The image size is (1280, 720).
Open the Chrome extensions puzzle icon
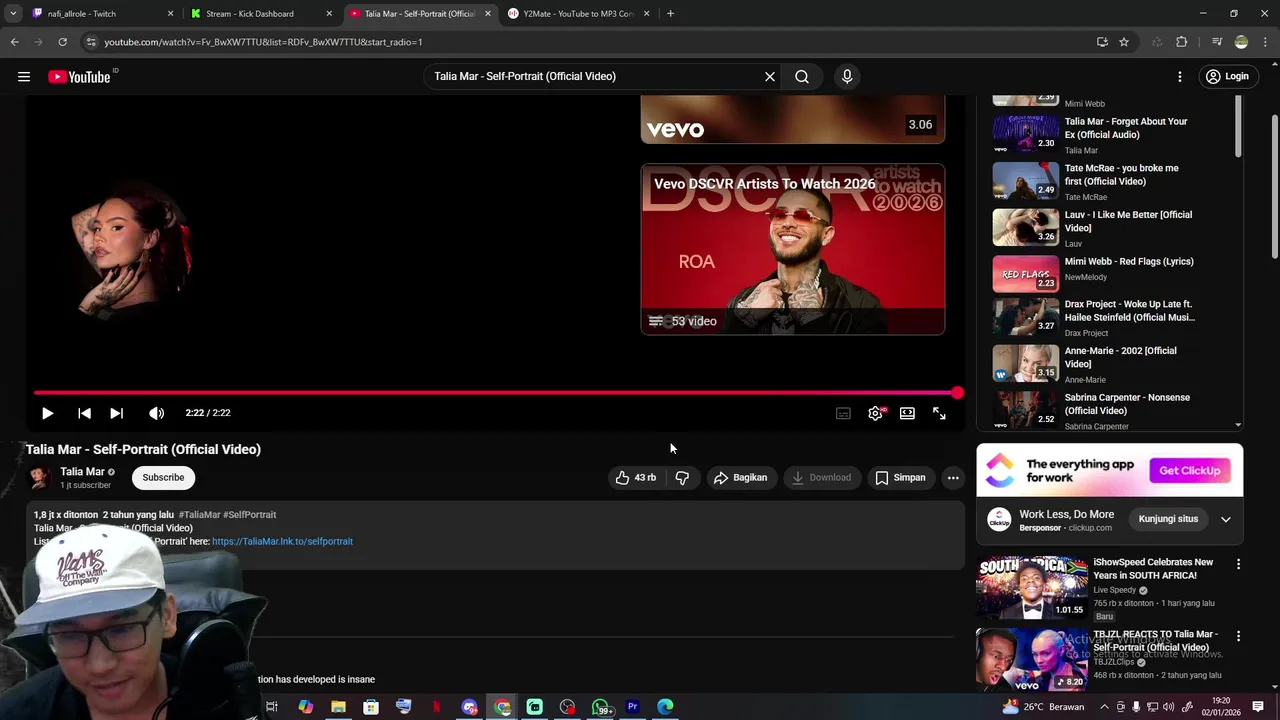click(1181, 42)
